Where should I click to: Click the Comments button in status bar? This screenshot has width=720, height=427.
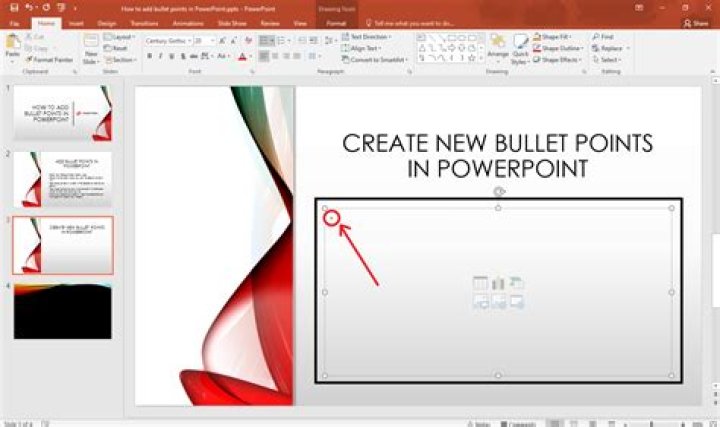tap(518, 424)
